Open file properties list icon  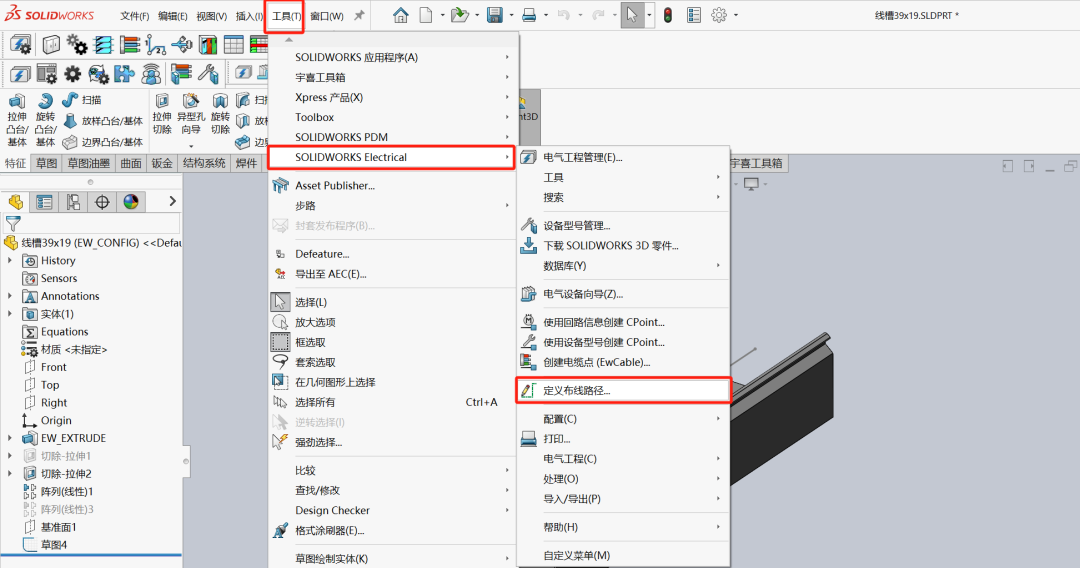pyautogui.click(x=694, y=15)
